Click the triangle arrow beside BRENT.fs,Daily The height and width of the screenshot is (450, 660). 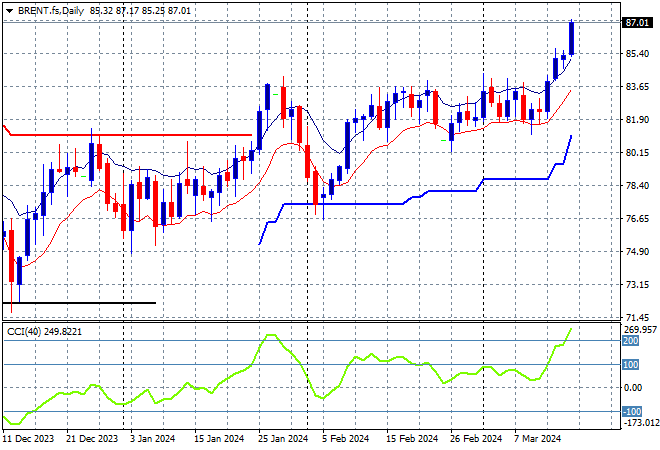(x=9, y=10)
